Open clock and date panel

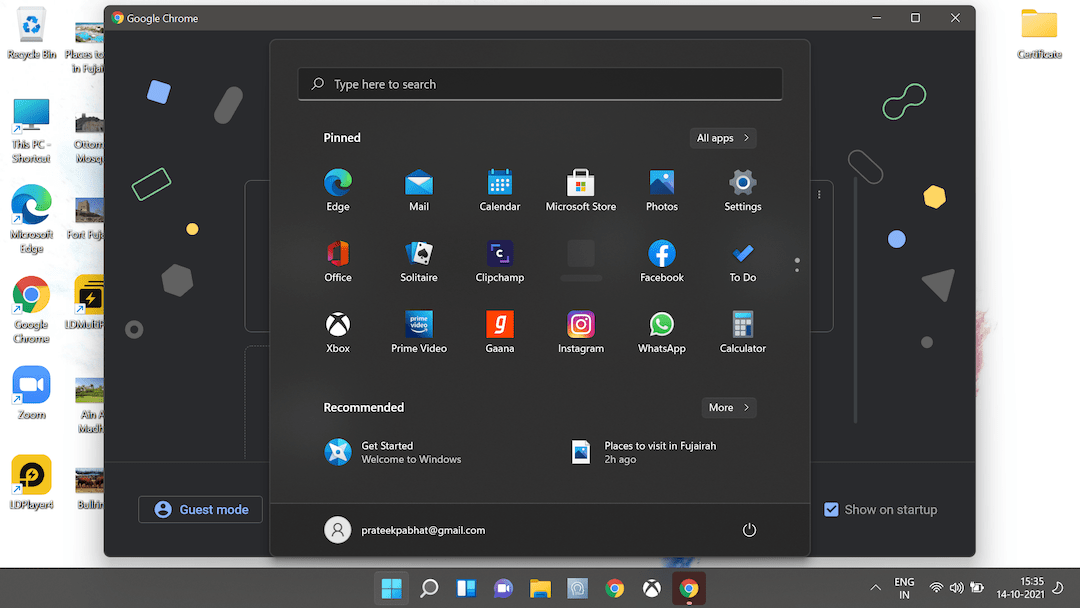(1020, 588)
